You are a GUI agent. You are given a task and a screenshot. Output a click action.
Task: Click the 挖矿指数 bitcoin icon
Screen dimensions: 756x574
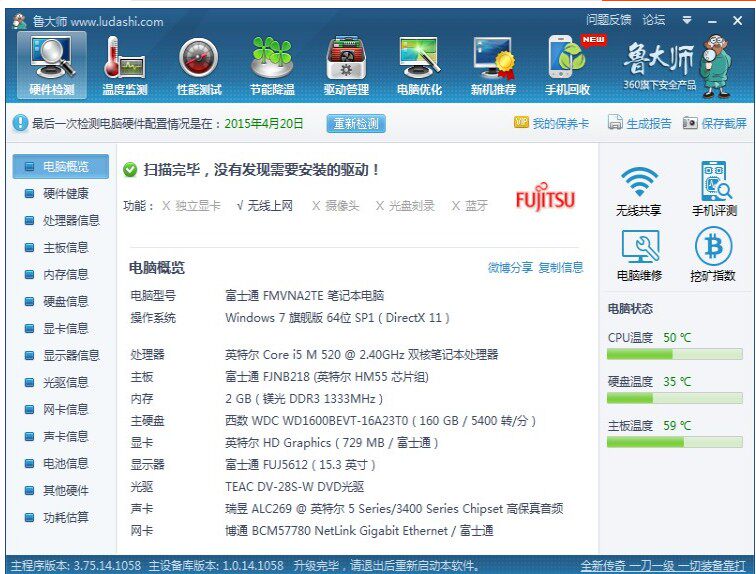coord(714,246)
